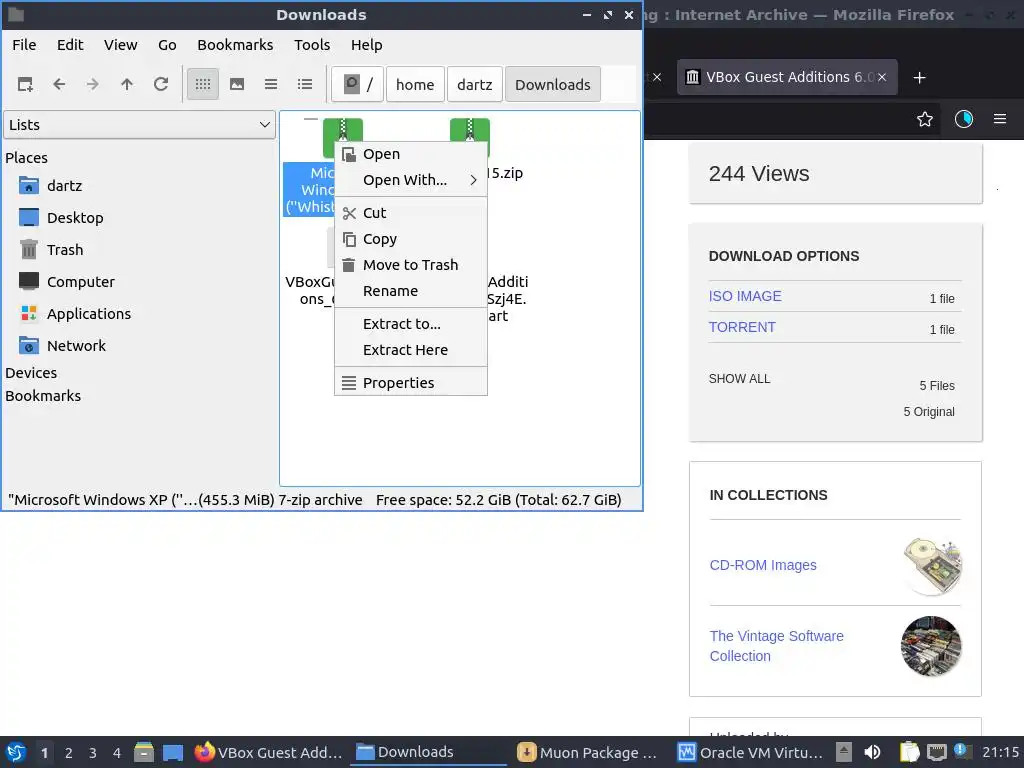
Task: Choose Open in context menu
Action: 411,154
